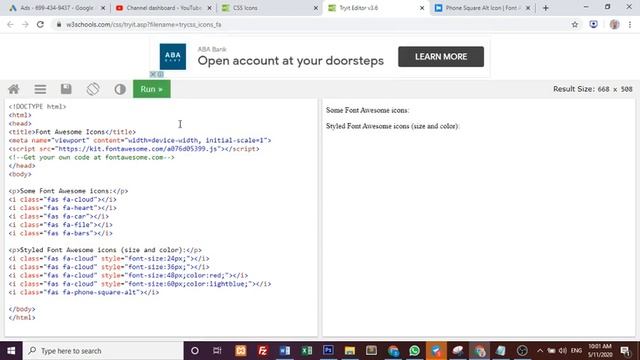Viewport: 640px width, 360px height.
Task: Switch to the CSS Icons tab
Action: (269, 8)
